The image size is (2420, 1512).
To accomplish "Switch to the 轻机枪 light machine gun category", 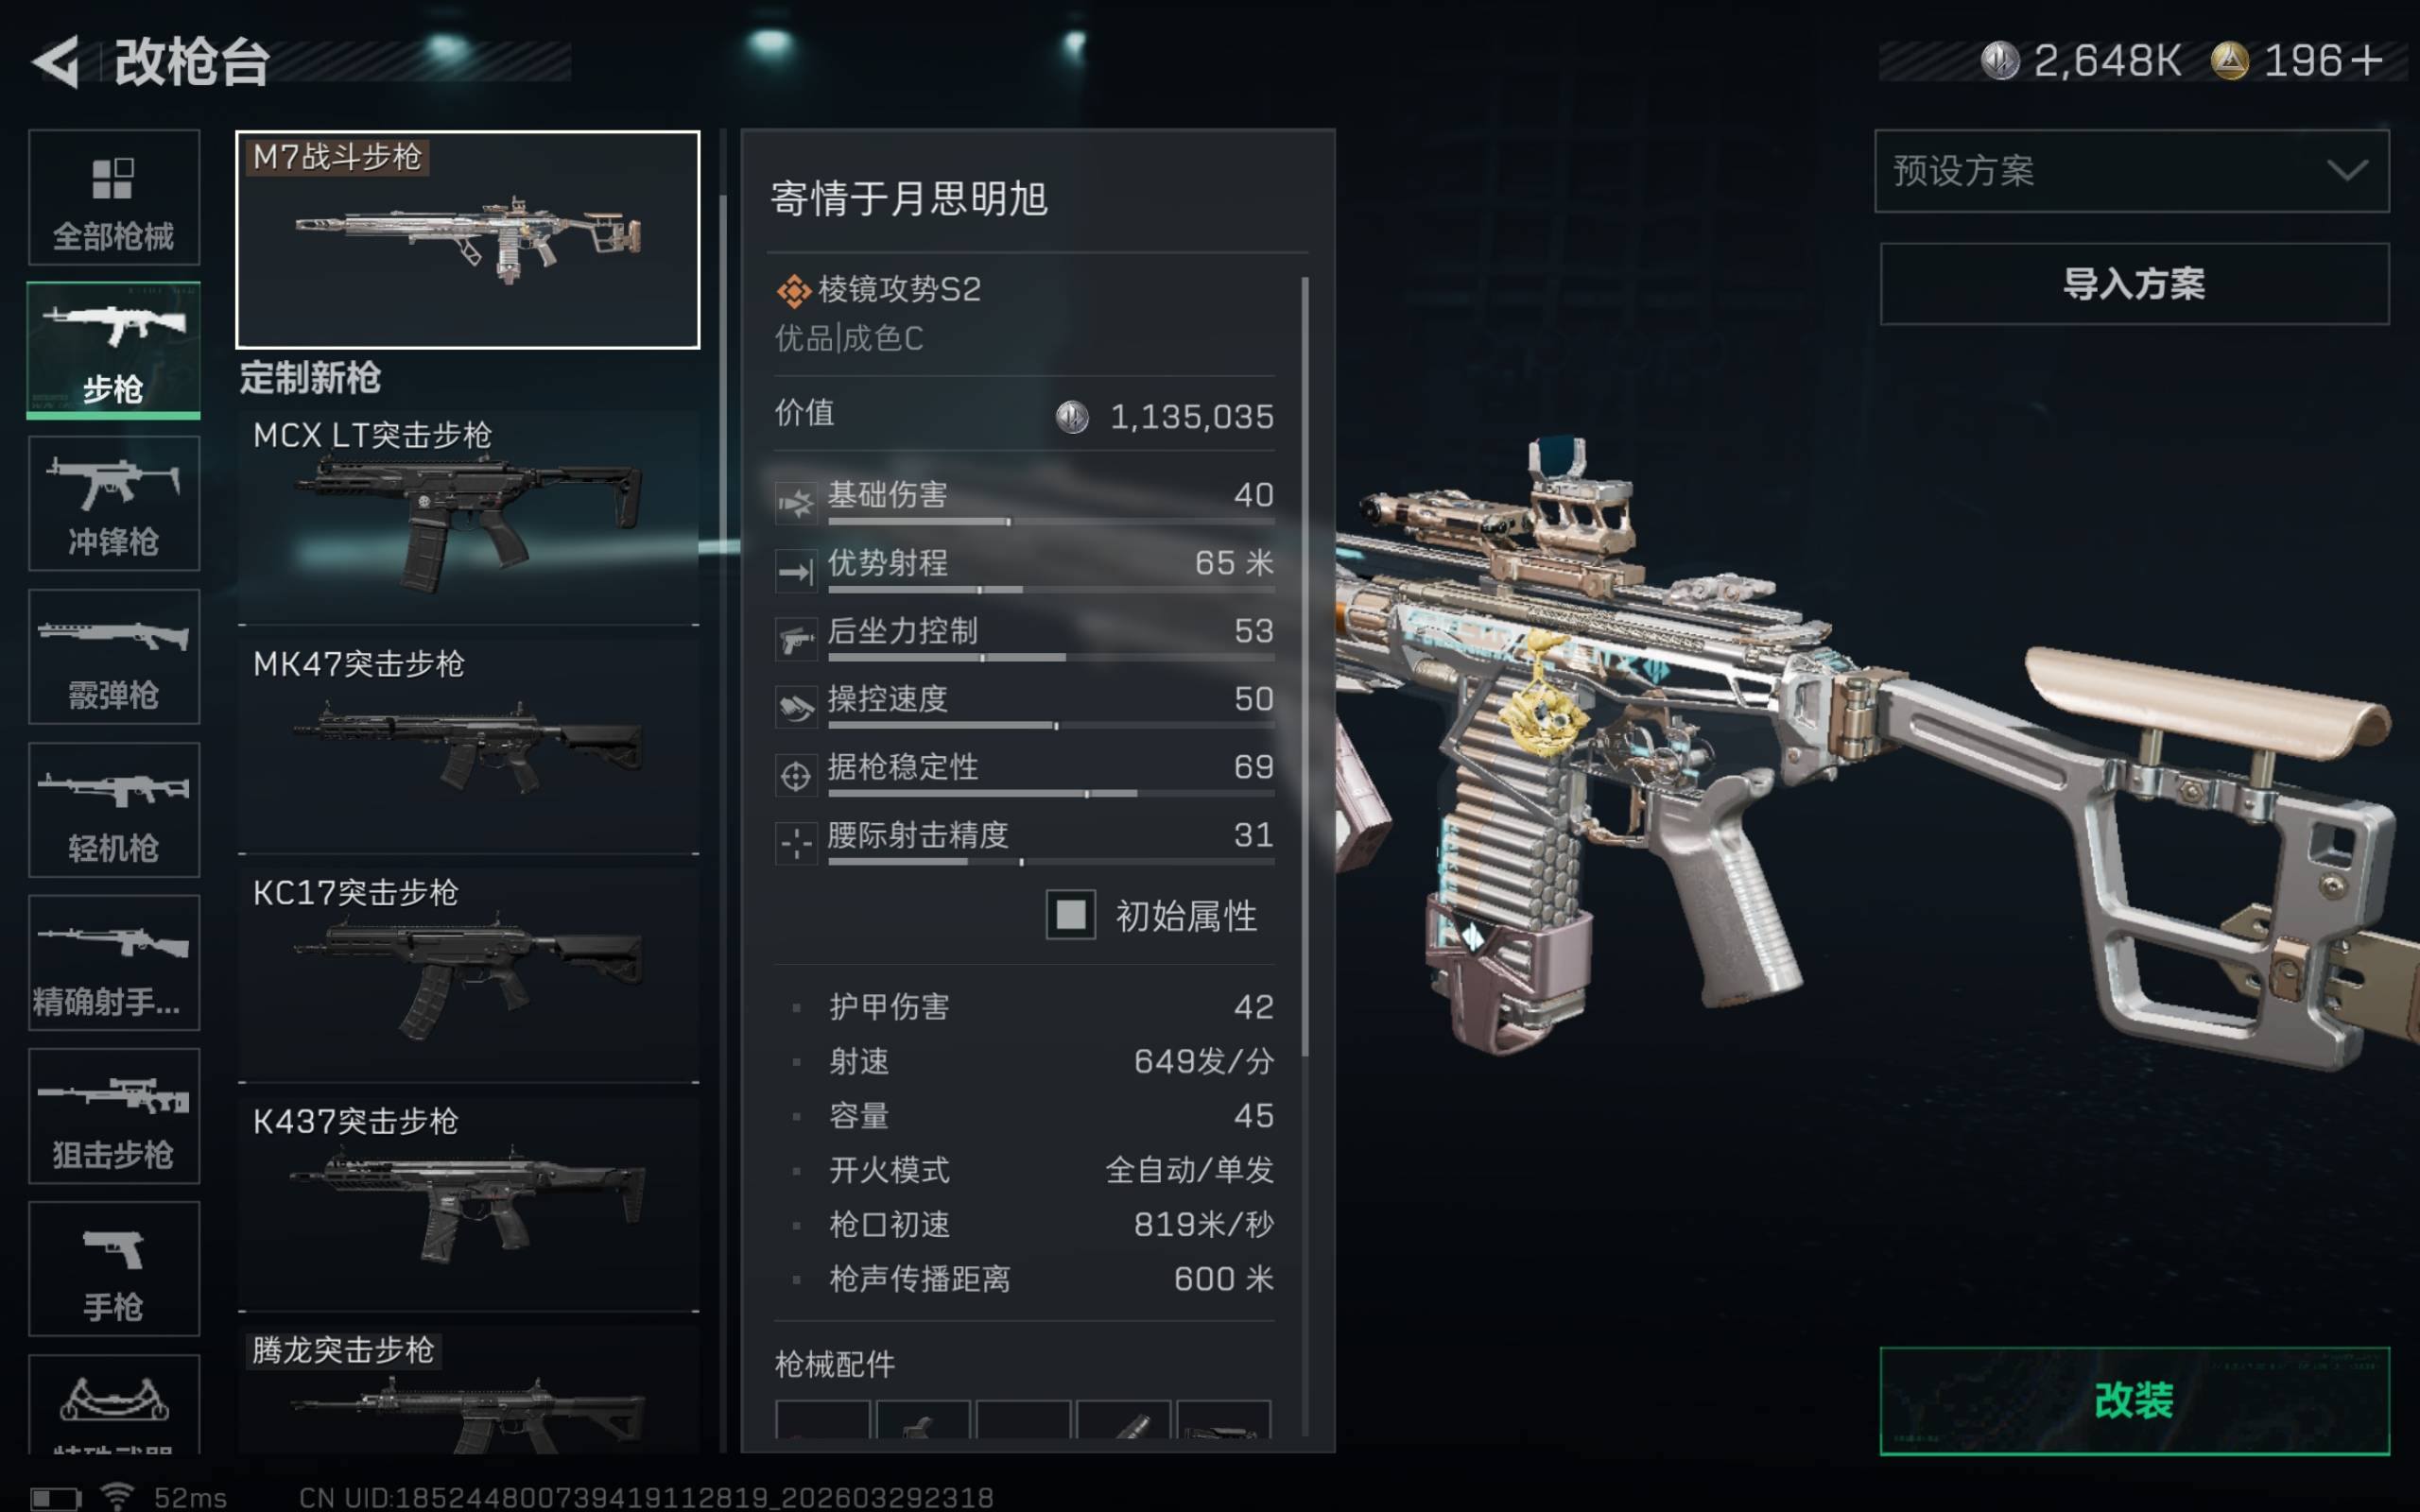I will tap(114, 809).
